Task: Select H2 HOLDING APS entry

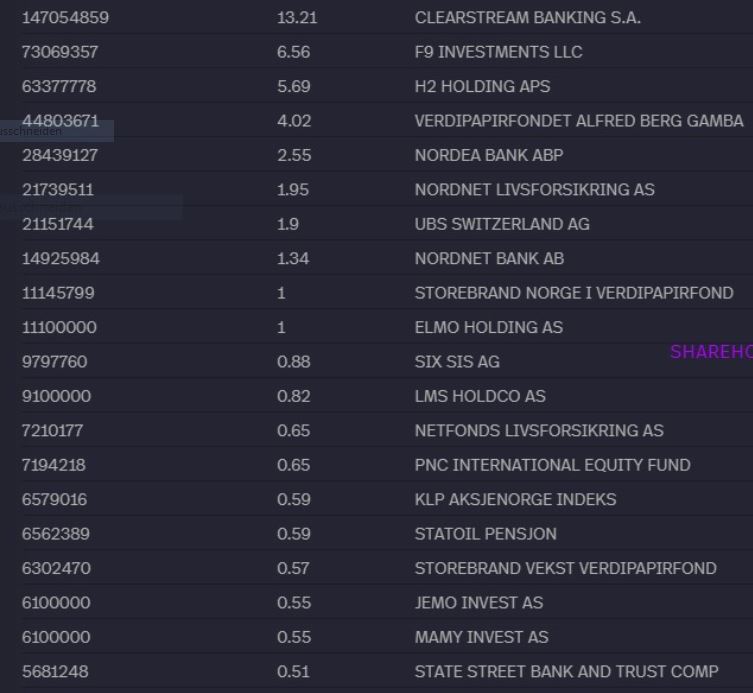Action: (x=482, y=86)
